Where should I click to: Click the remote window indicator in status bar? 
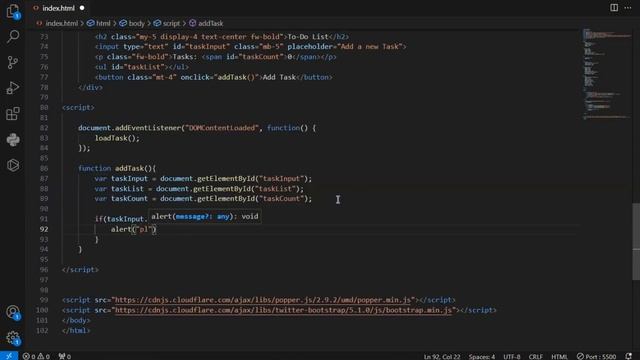pyautogui.click(x=9, y=356)
